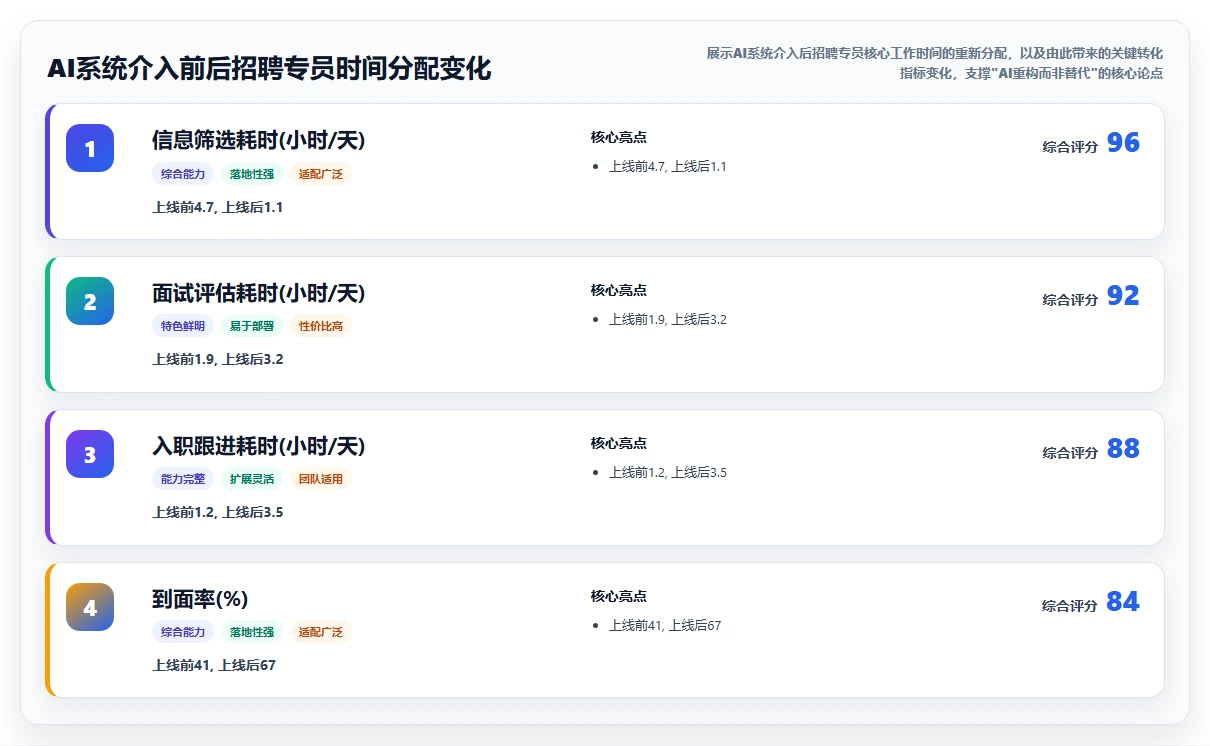Click 综合评分 label beside score 88

(1070, 453)
